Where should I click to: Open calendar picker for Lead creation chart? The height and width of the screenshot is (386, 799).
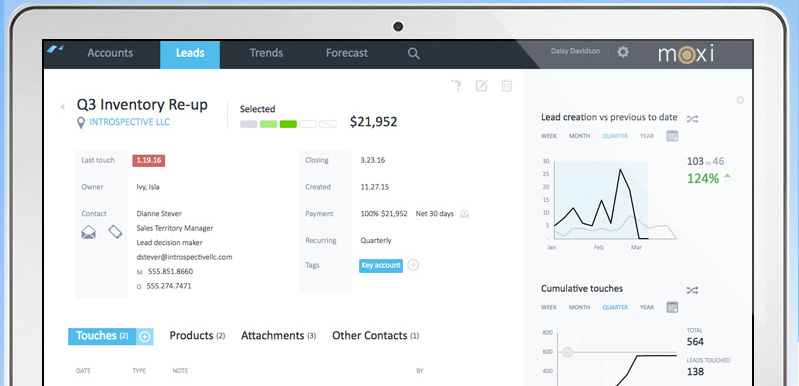[672, 135]
